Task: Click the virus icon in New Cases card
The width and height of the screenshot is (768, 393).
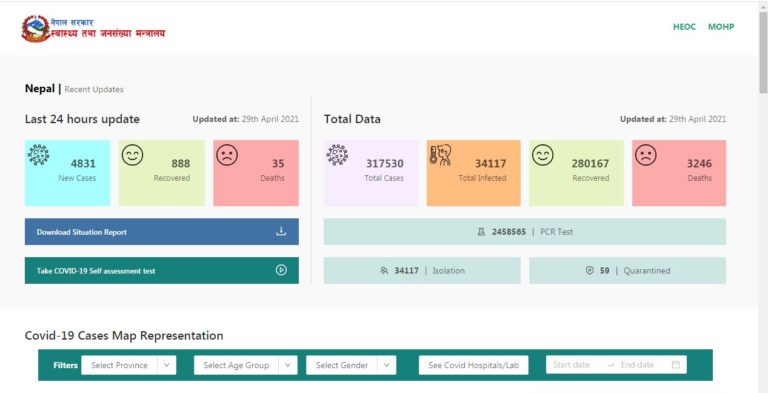Action: click(x=39, y=155)
